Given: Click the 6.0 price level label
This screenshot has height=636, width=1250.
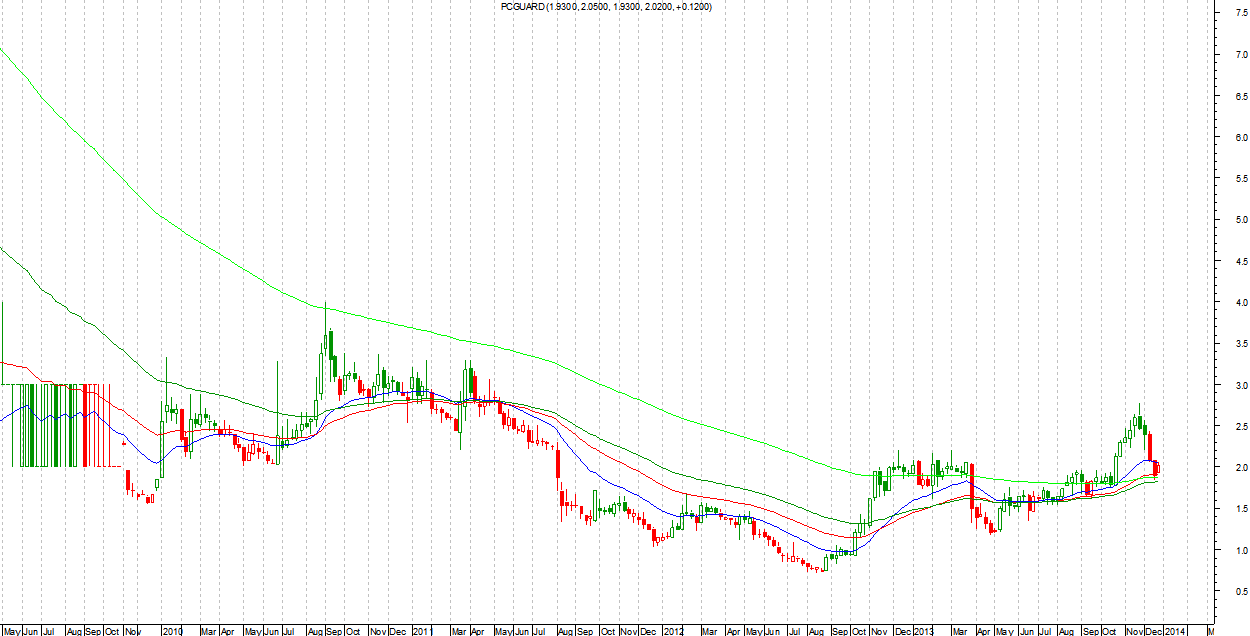Looking at the screenshot, I should click(1238, 137).
